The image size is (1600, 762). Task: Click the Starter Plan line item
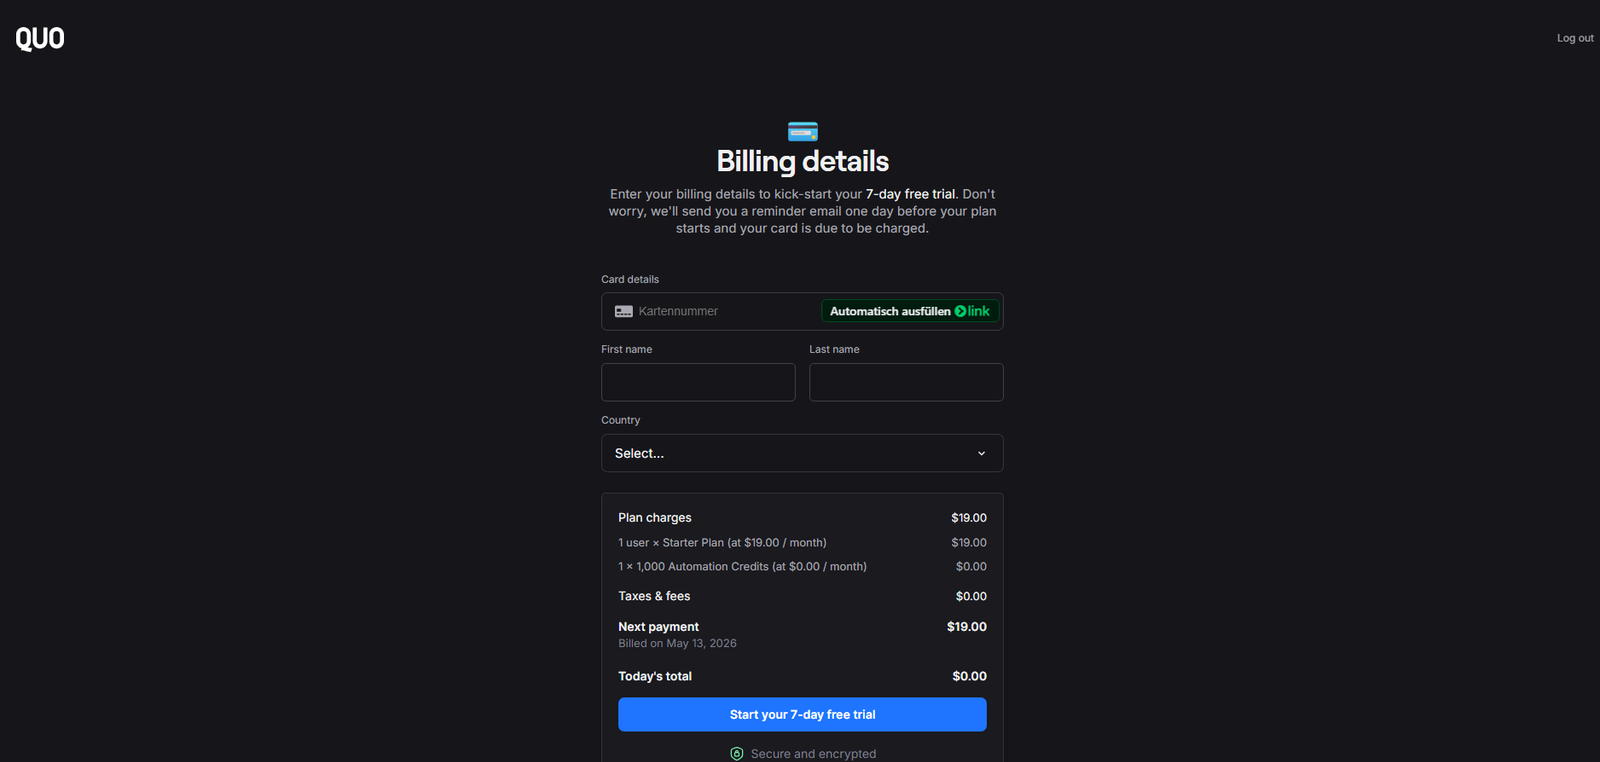[x=802, y=543]
